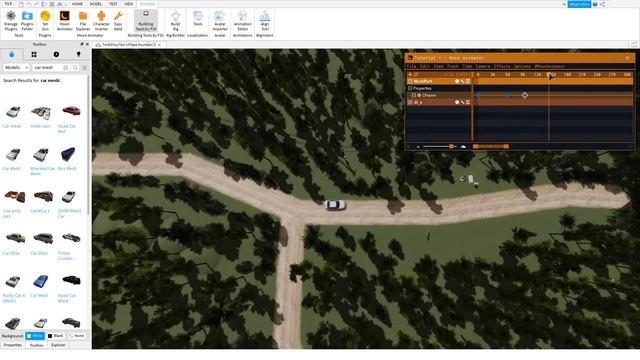Open the Models category dropdown
640x360 pixels.
point(16,67)
